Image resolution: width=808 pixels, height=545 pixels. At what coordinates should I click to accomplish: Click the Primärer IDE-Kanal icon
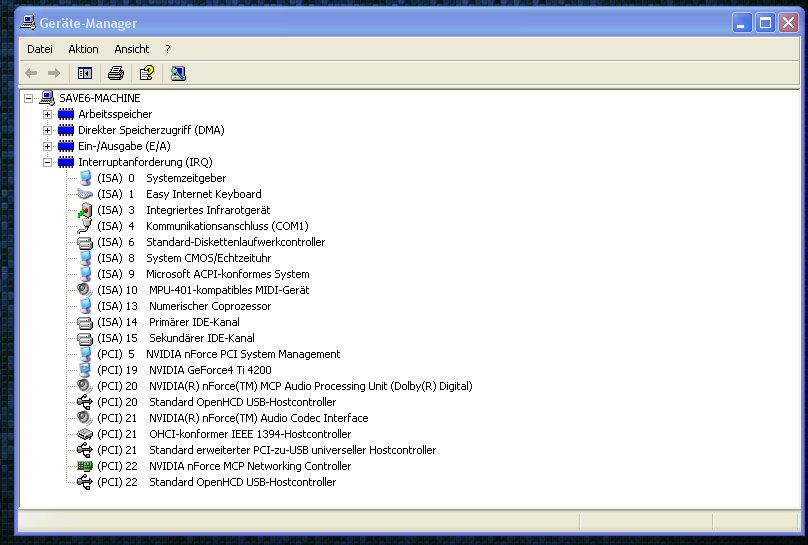85,322
